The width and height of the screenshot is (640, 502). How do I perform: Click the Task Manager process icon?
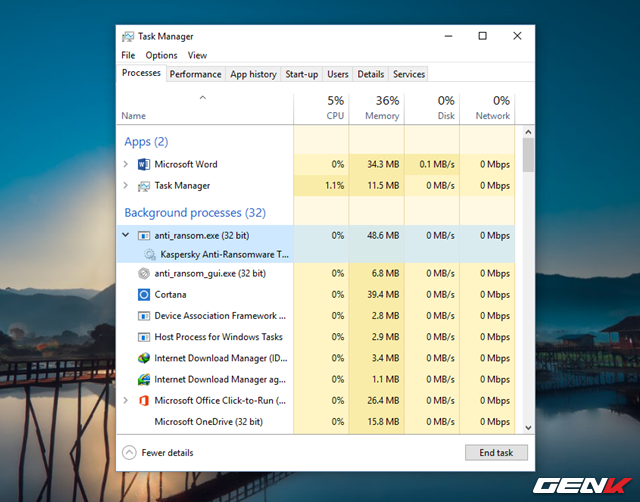(144, 186)
